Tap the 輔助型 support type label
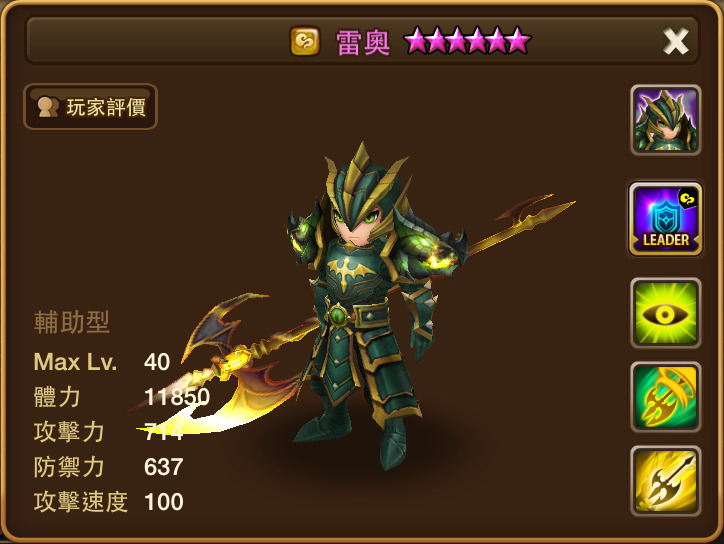This screenshot has width=724, height=544. click(x=72, y=322)
